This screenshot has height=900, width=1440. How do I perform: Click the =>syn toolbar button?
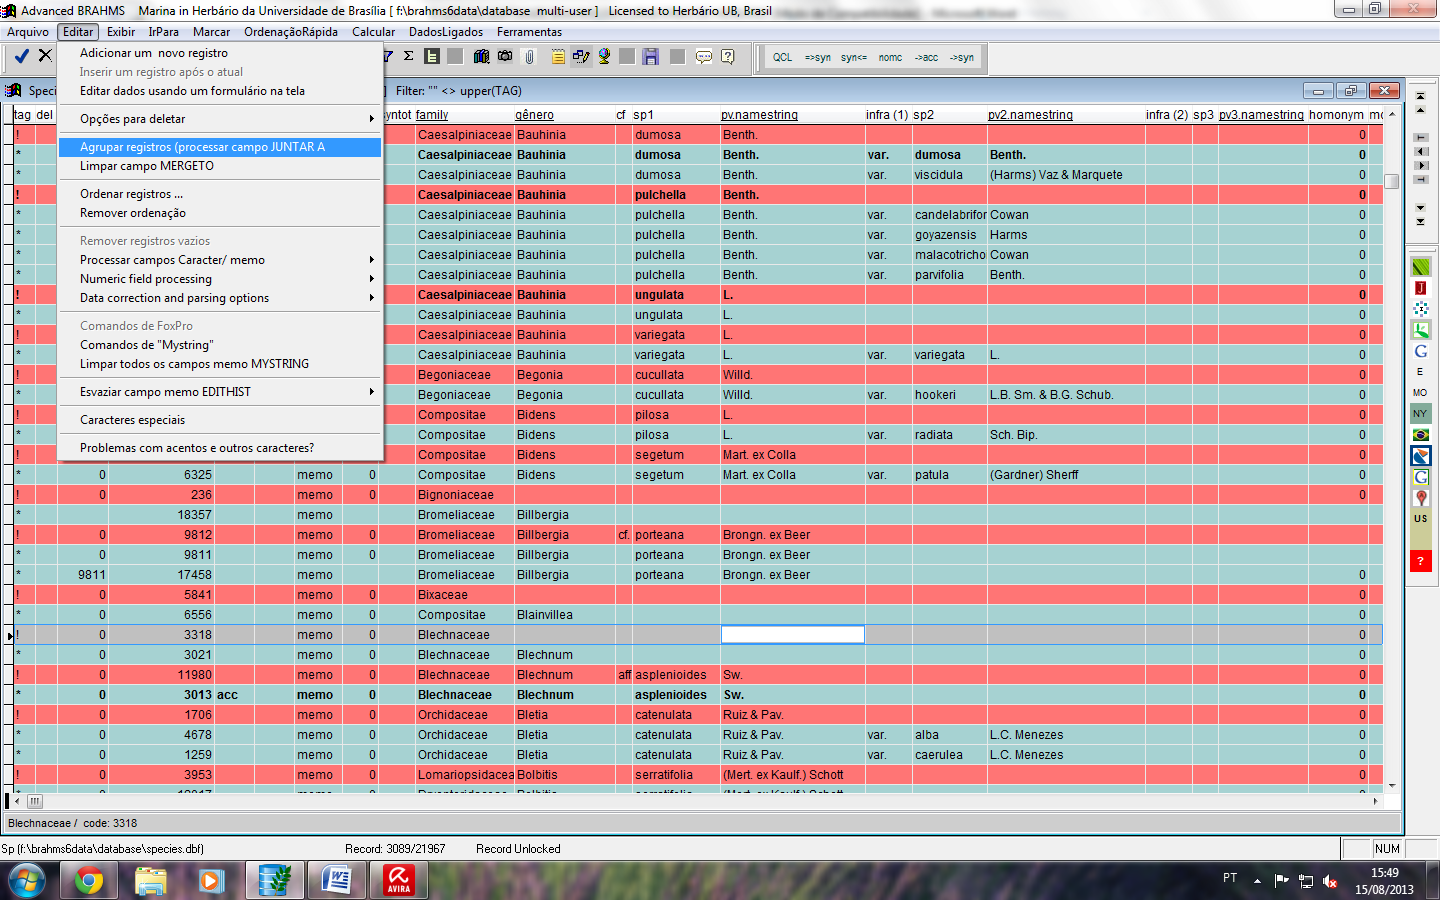point(817,57)
